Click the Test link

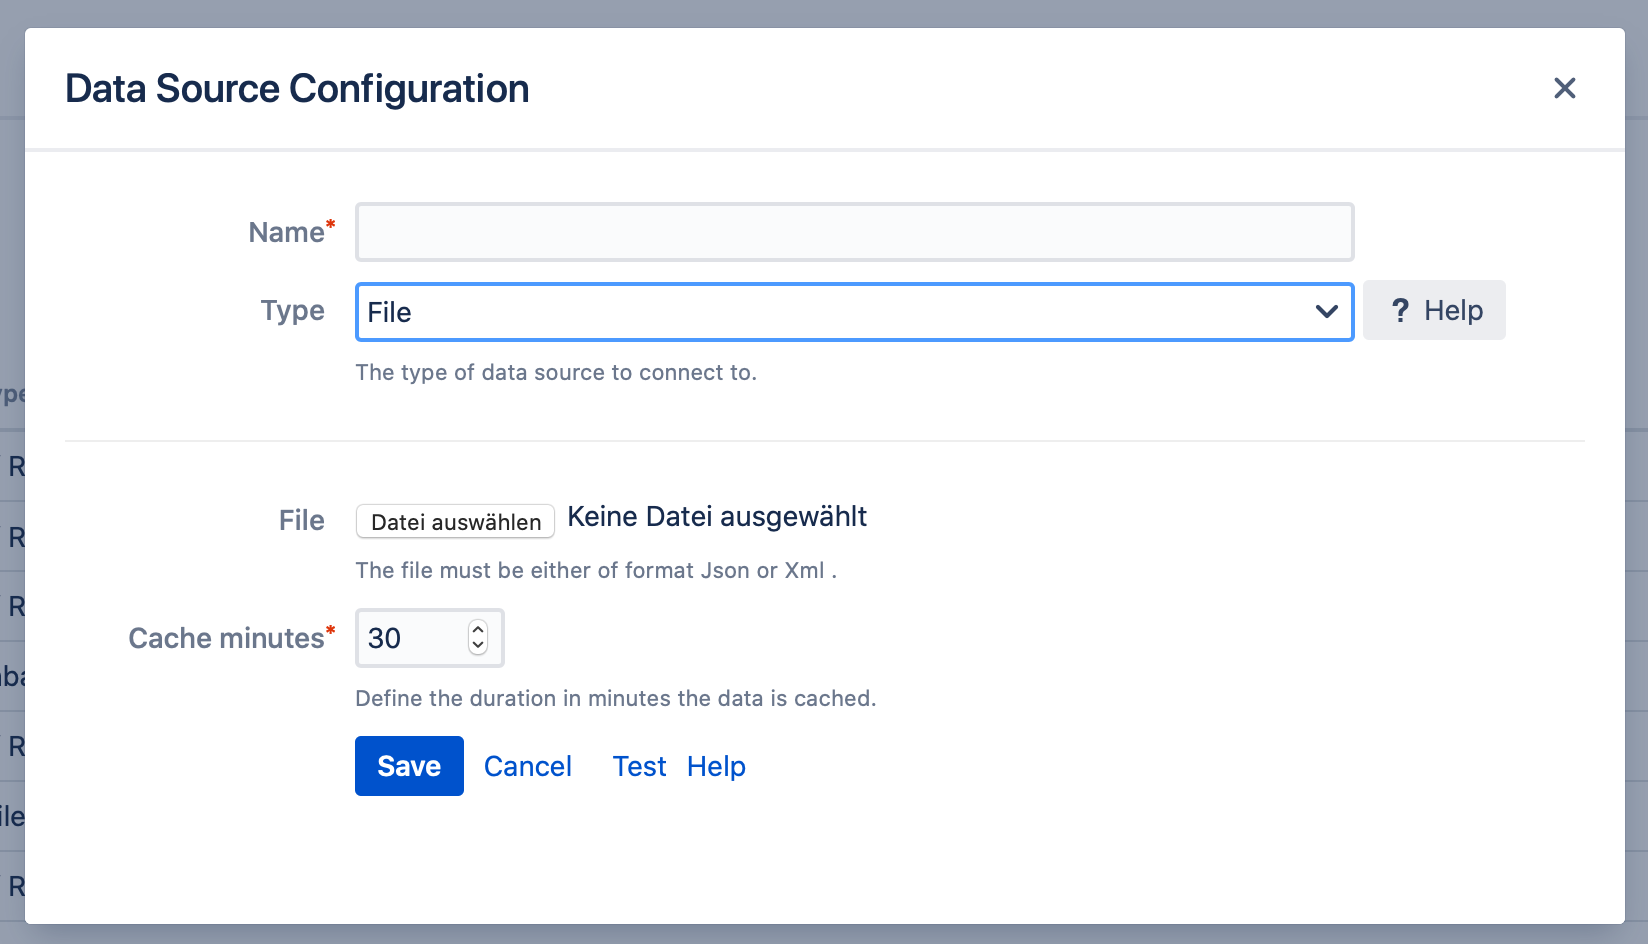(639, 766)
